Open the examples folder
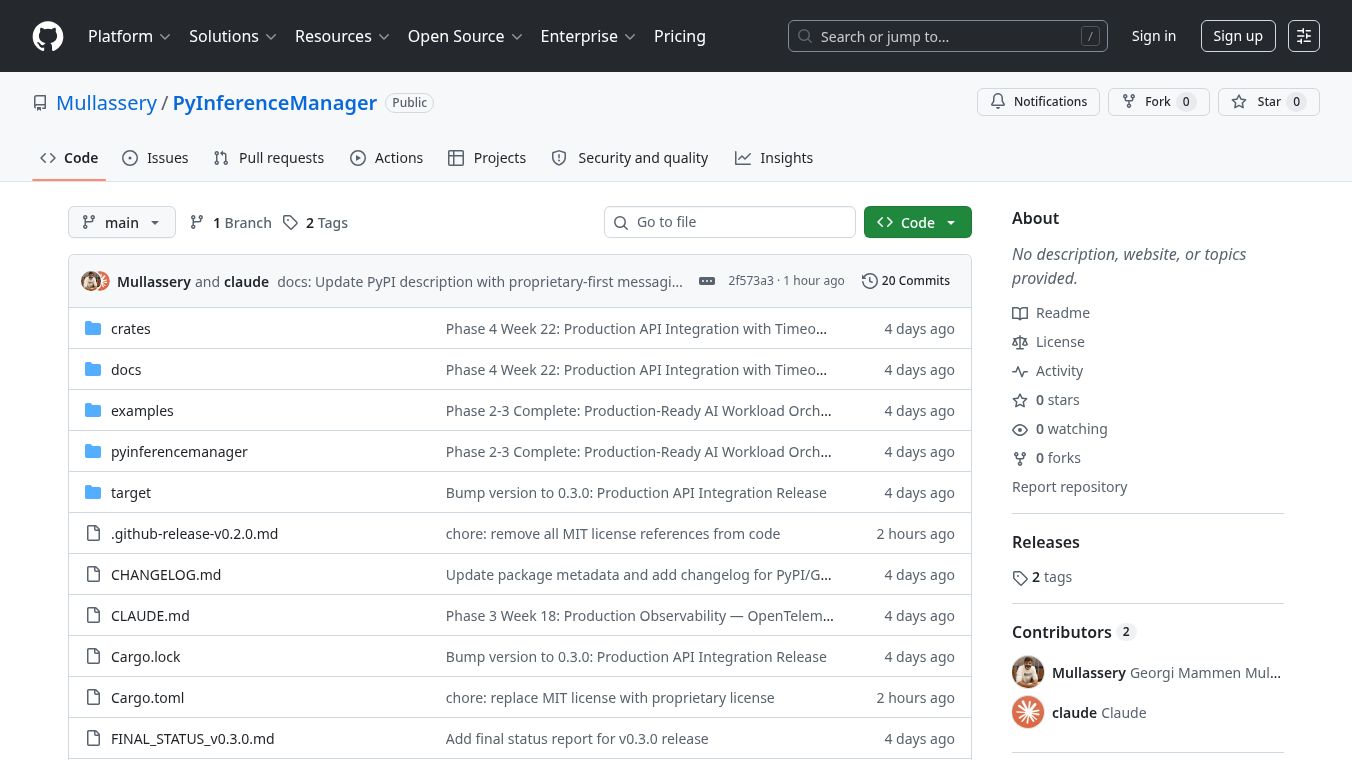 [x=142, y=411]
